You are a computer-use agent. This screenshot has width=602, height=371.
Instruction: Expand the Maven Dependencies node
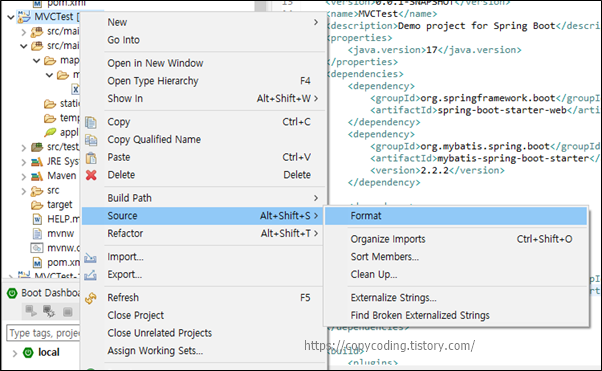[x=24, y=177]
